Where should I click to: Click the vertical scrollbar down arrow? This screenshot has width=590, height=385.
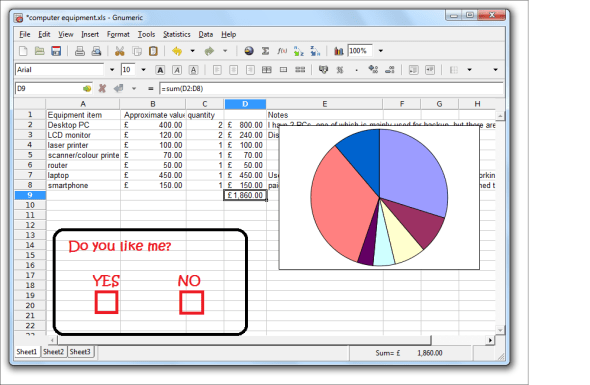(500, 330)
